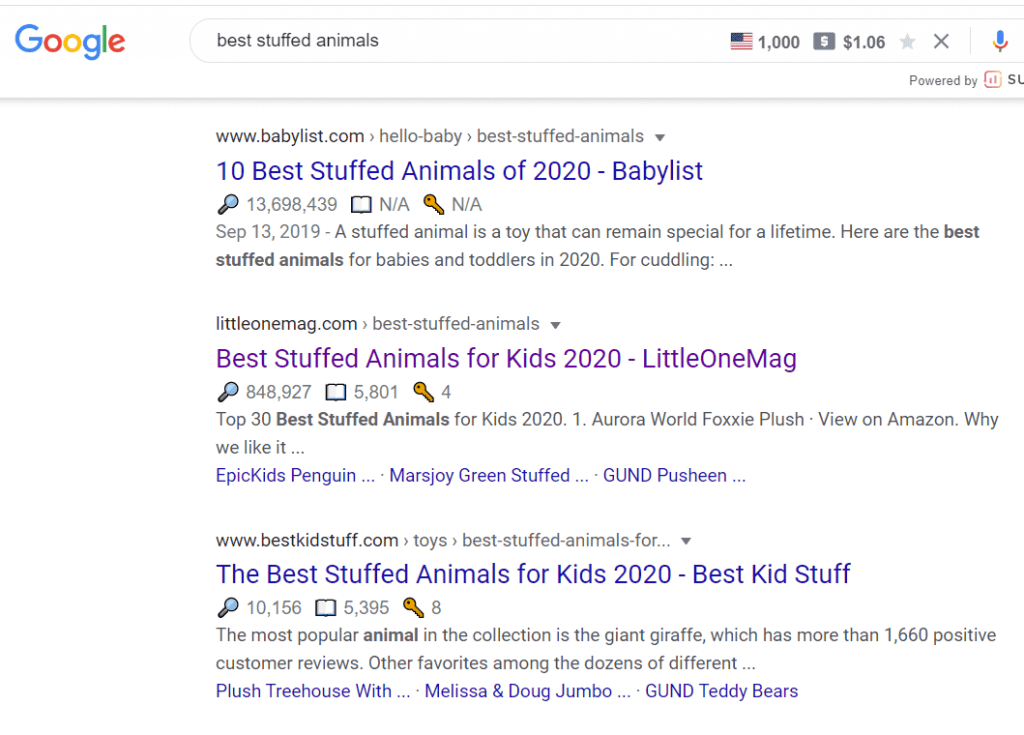This screenshot has height=735, width=1024.
Task: Click the book icon in LittleOneMag result
Action: 336,393
